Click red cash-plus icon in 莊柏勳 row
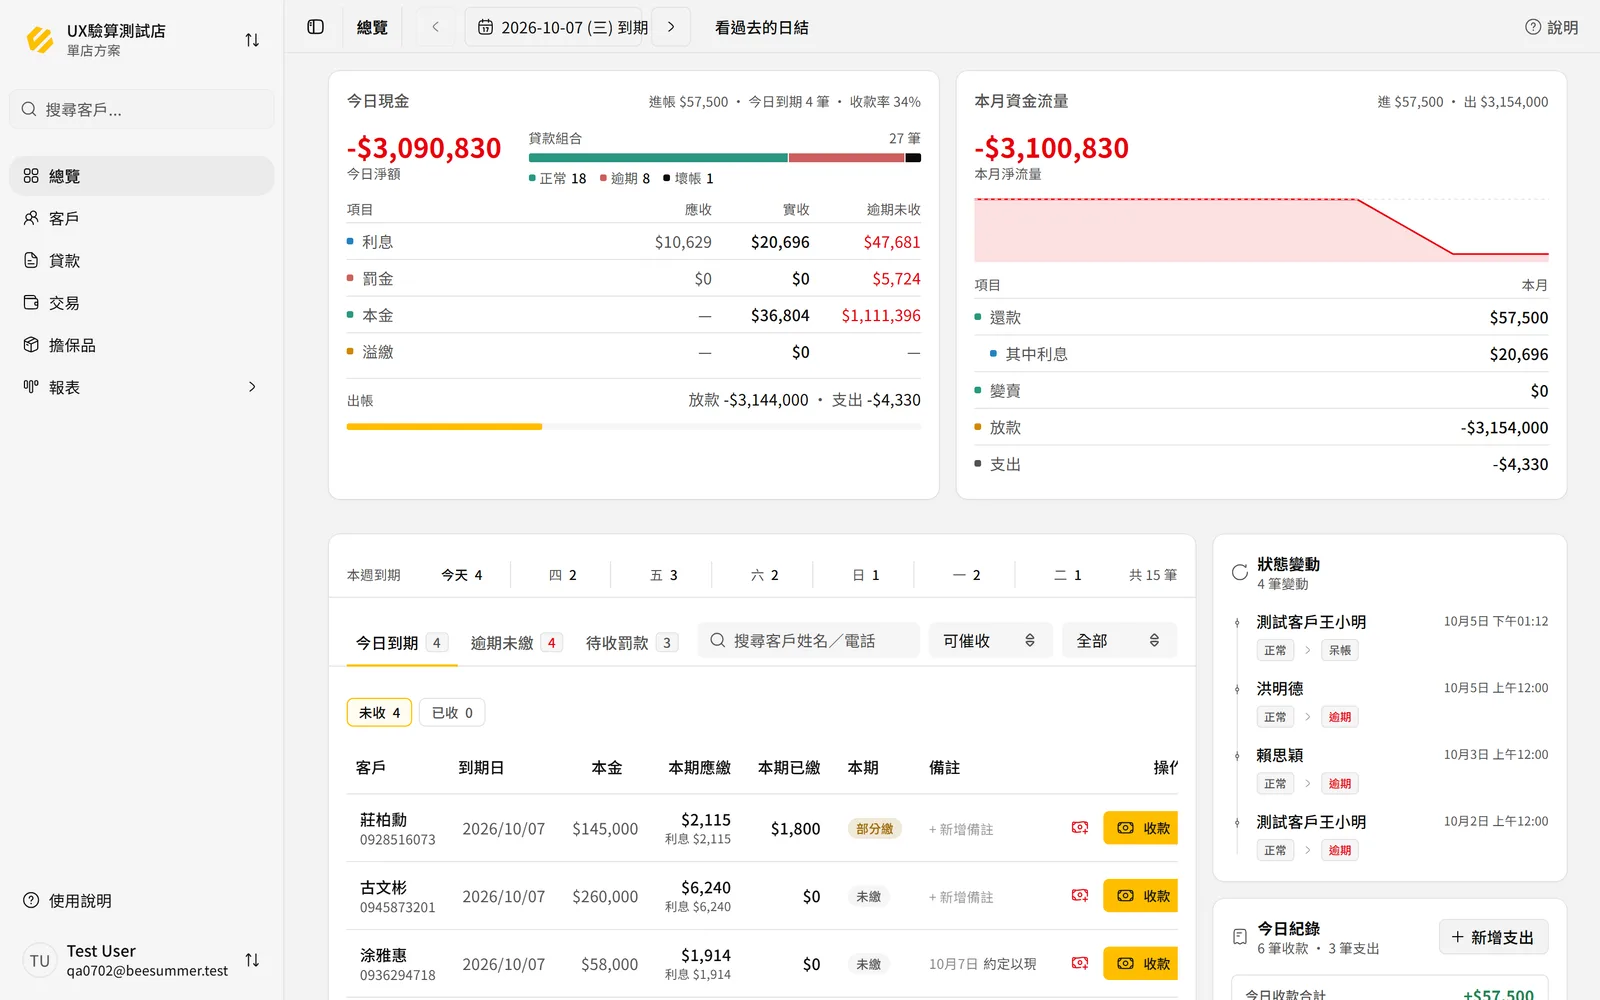 (1080, 828)
